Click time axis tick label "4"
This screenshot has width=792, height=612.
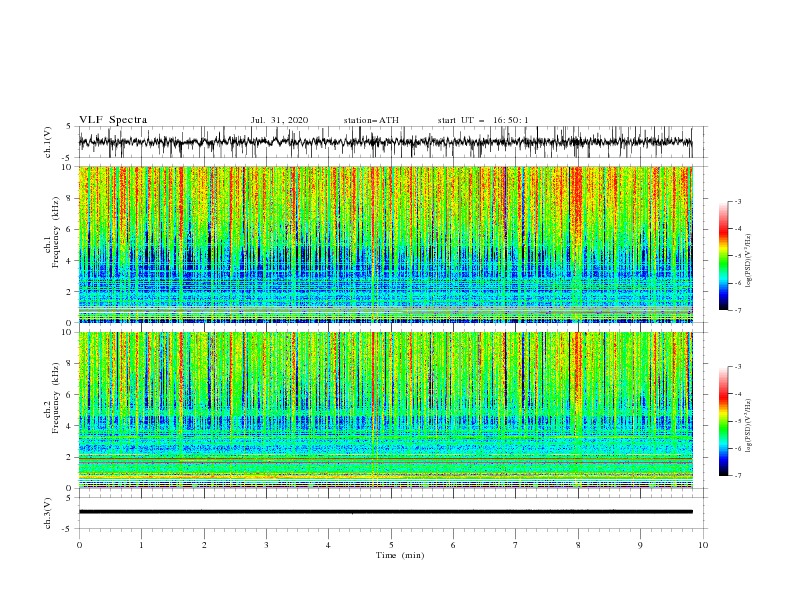click(x=328, y=545)
